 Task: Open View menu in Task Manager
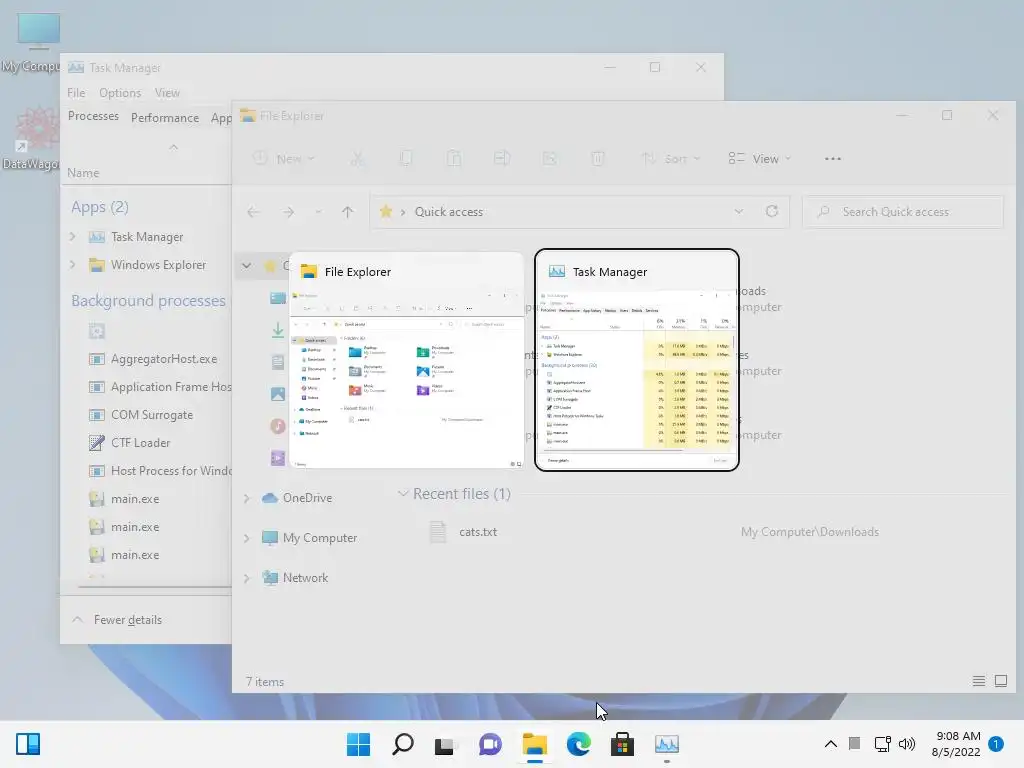coord(167,93)
